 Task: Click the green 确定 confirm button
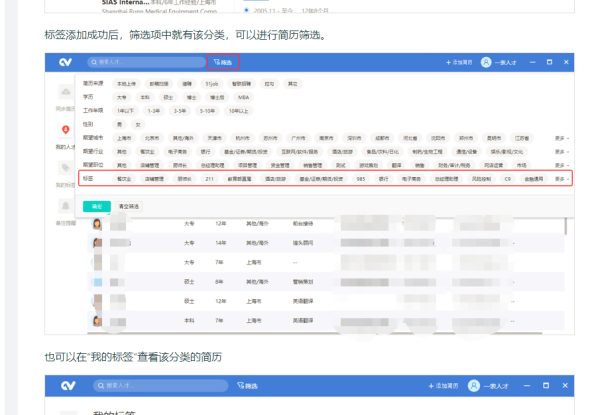click(x=96, y=206)
